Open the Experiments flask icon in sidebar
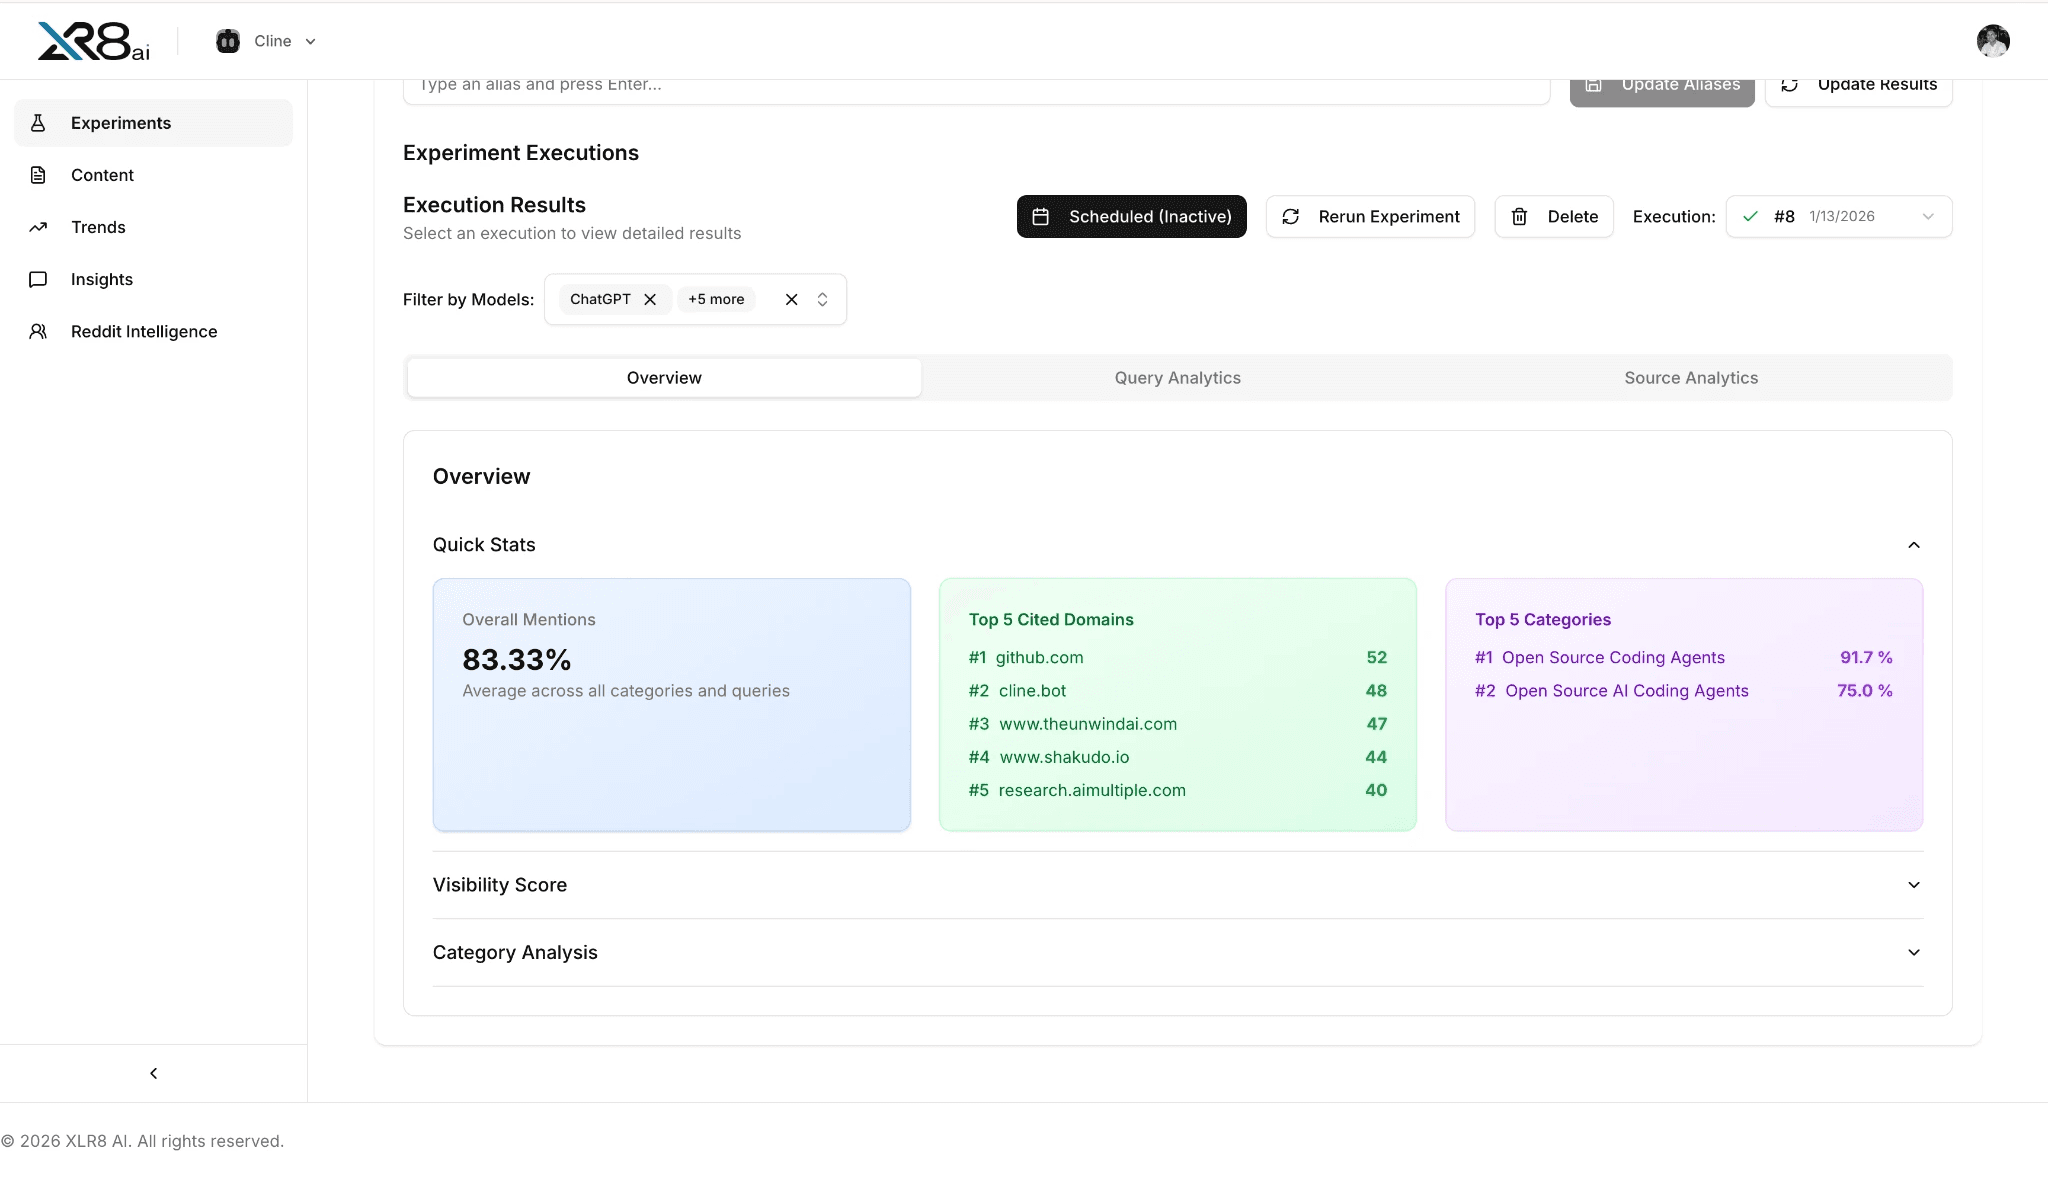The width and height of the screenshot is (2048, 1179). (x=38, y=123)
